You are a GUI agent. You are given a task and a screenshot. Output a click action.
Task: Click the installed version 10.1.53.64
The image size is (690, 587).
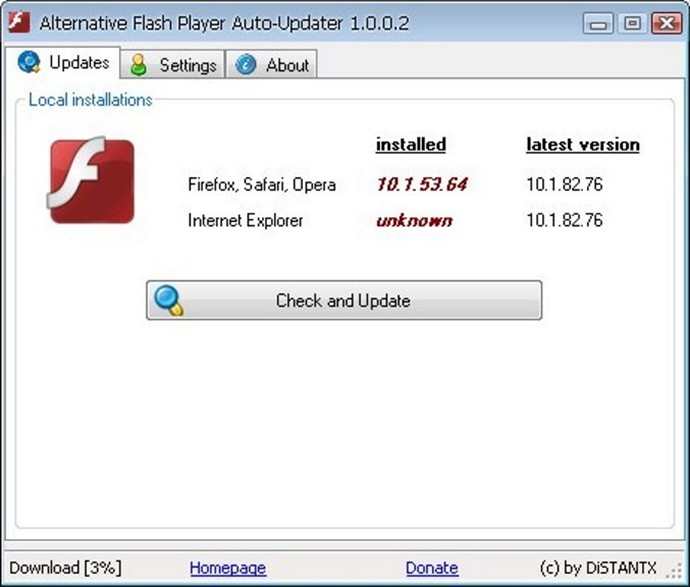(x=422, y=184)
